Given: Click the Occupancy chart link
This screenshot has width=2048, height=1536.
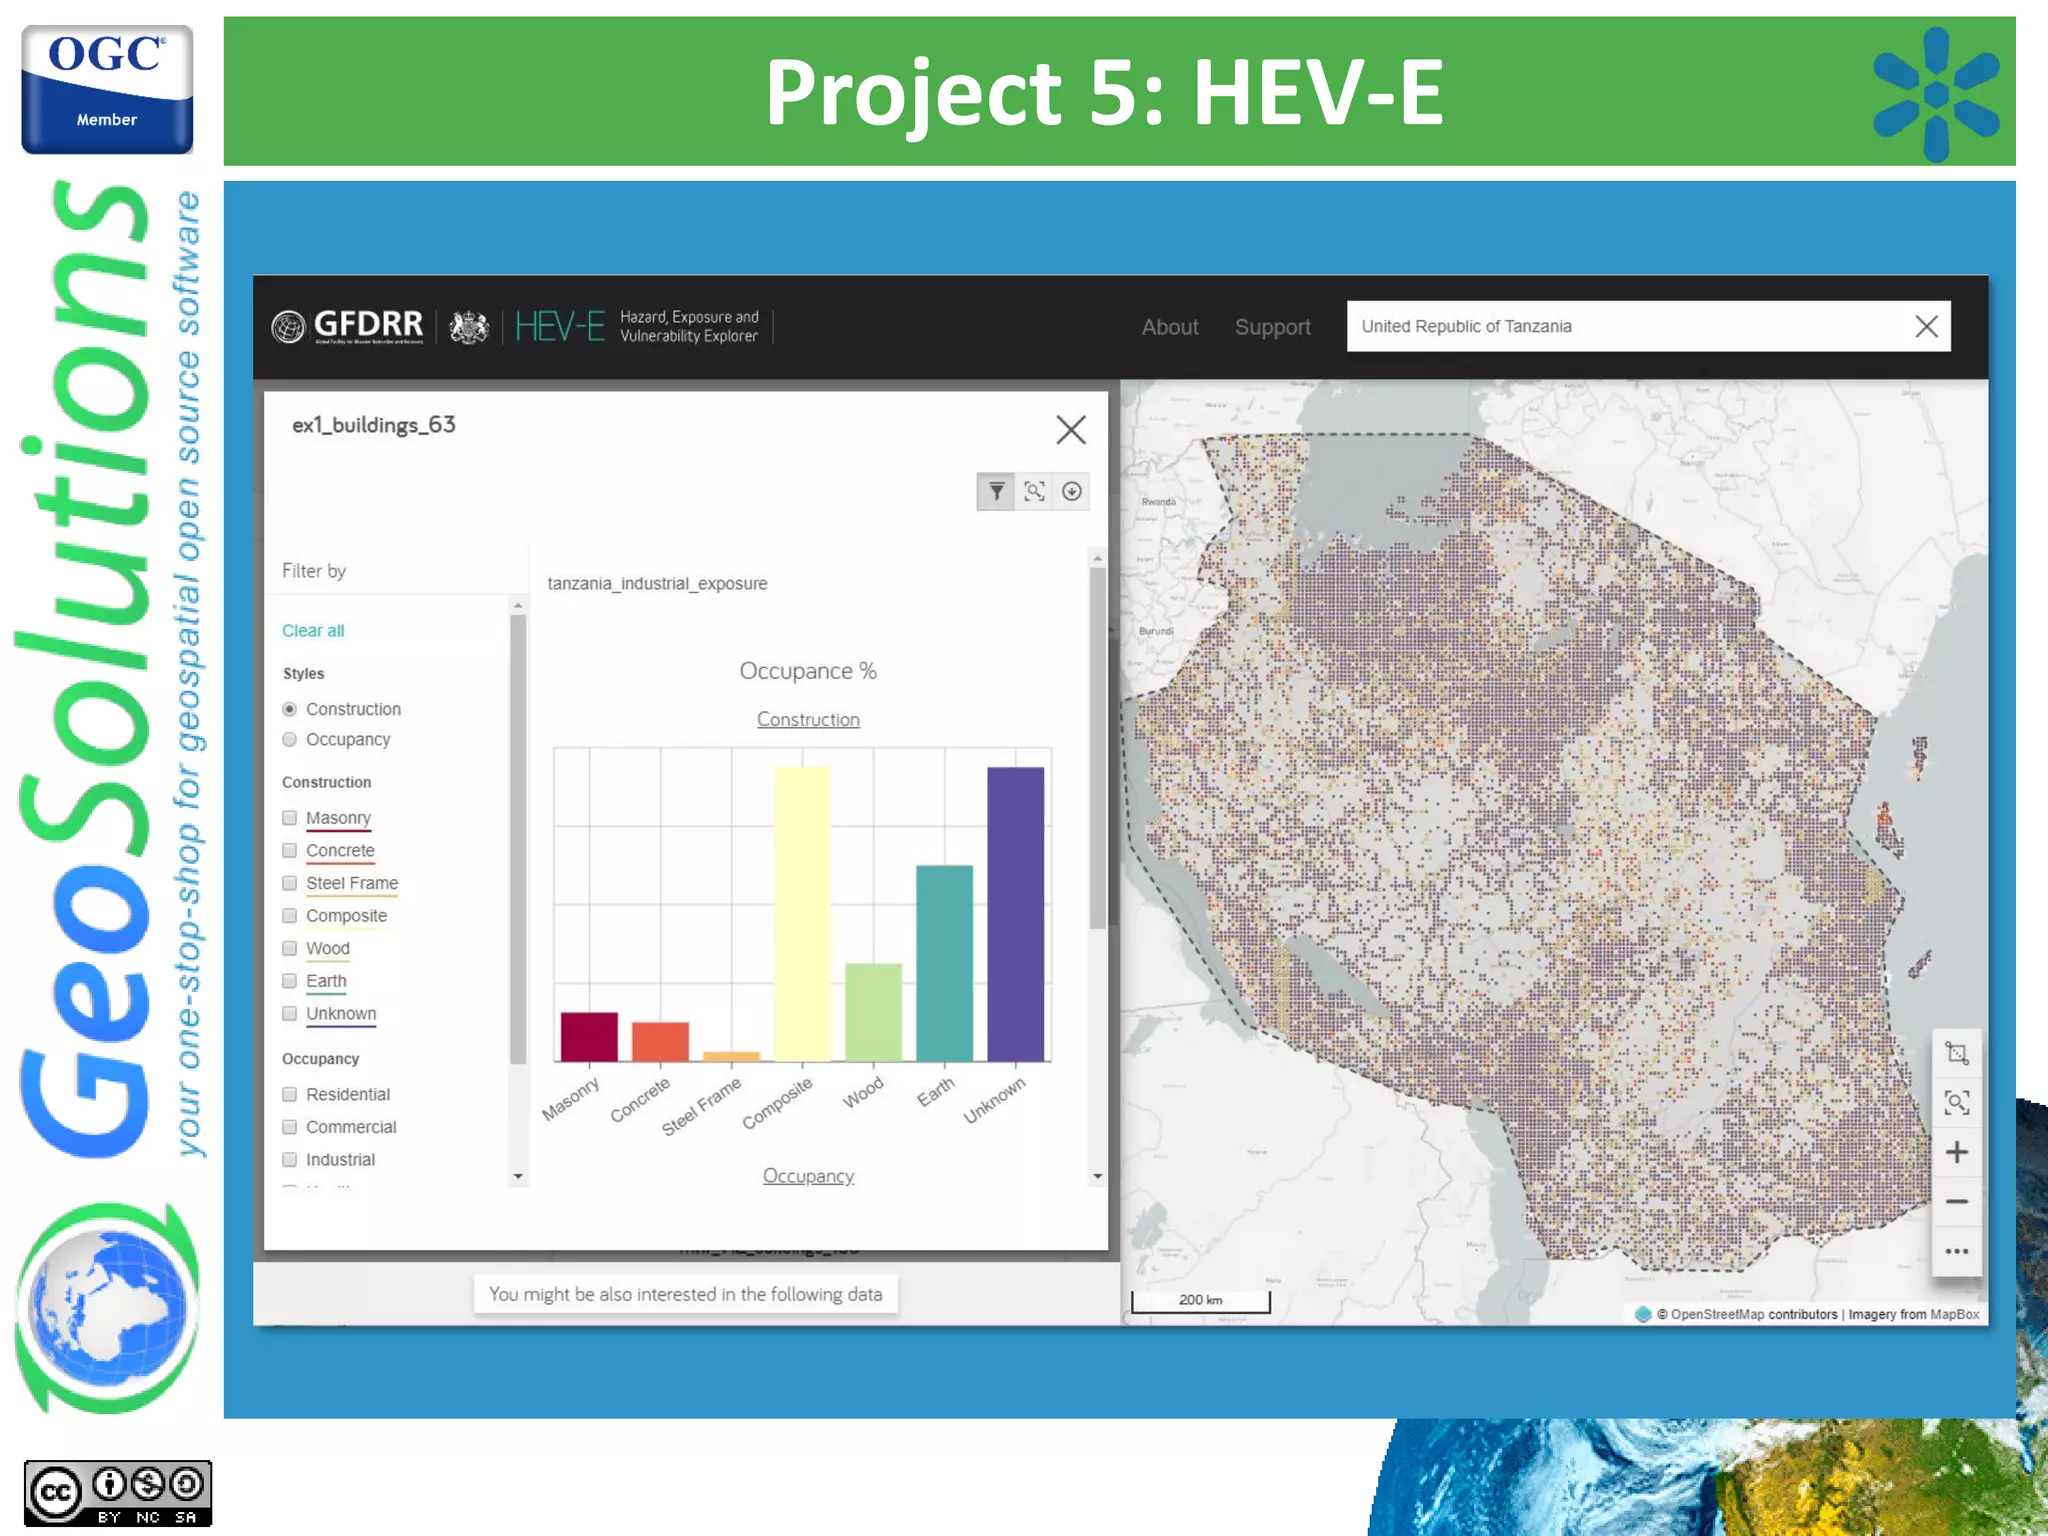Looking at the screenshot, I should coord(808,1176).
